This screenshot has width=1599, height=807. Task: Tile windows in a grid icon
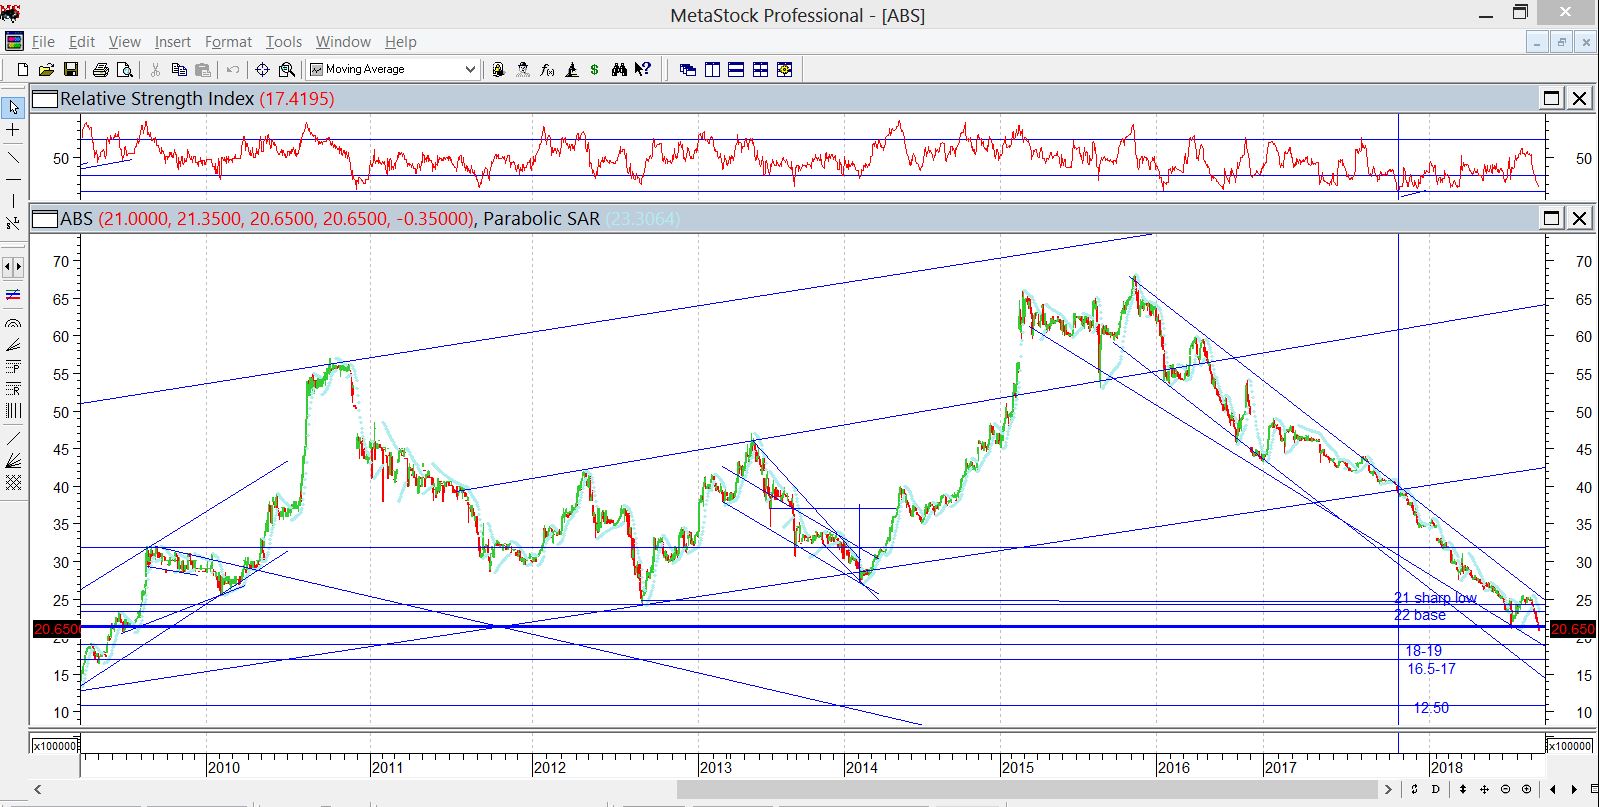[x=760, y=69]
